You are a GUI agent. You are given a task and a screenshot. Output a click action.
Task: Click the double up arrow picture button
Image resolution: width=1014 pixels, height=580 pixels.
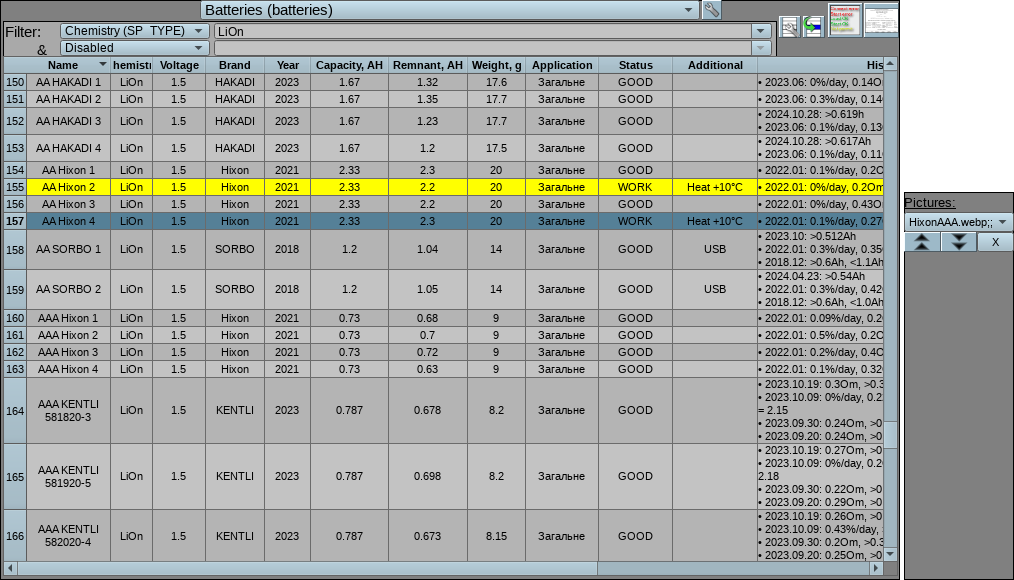pyautogui.click(x=922, y=242)
